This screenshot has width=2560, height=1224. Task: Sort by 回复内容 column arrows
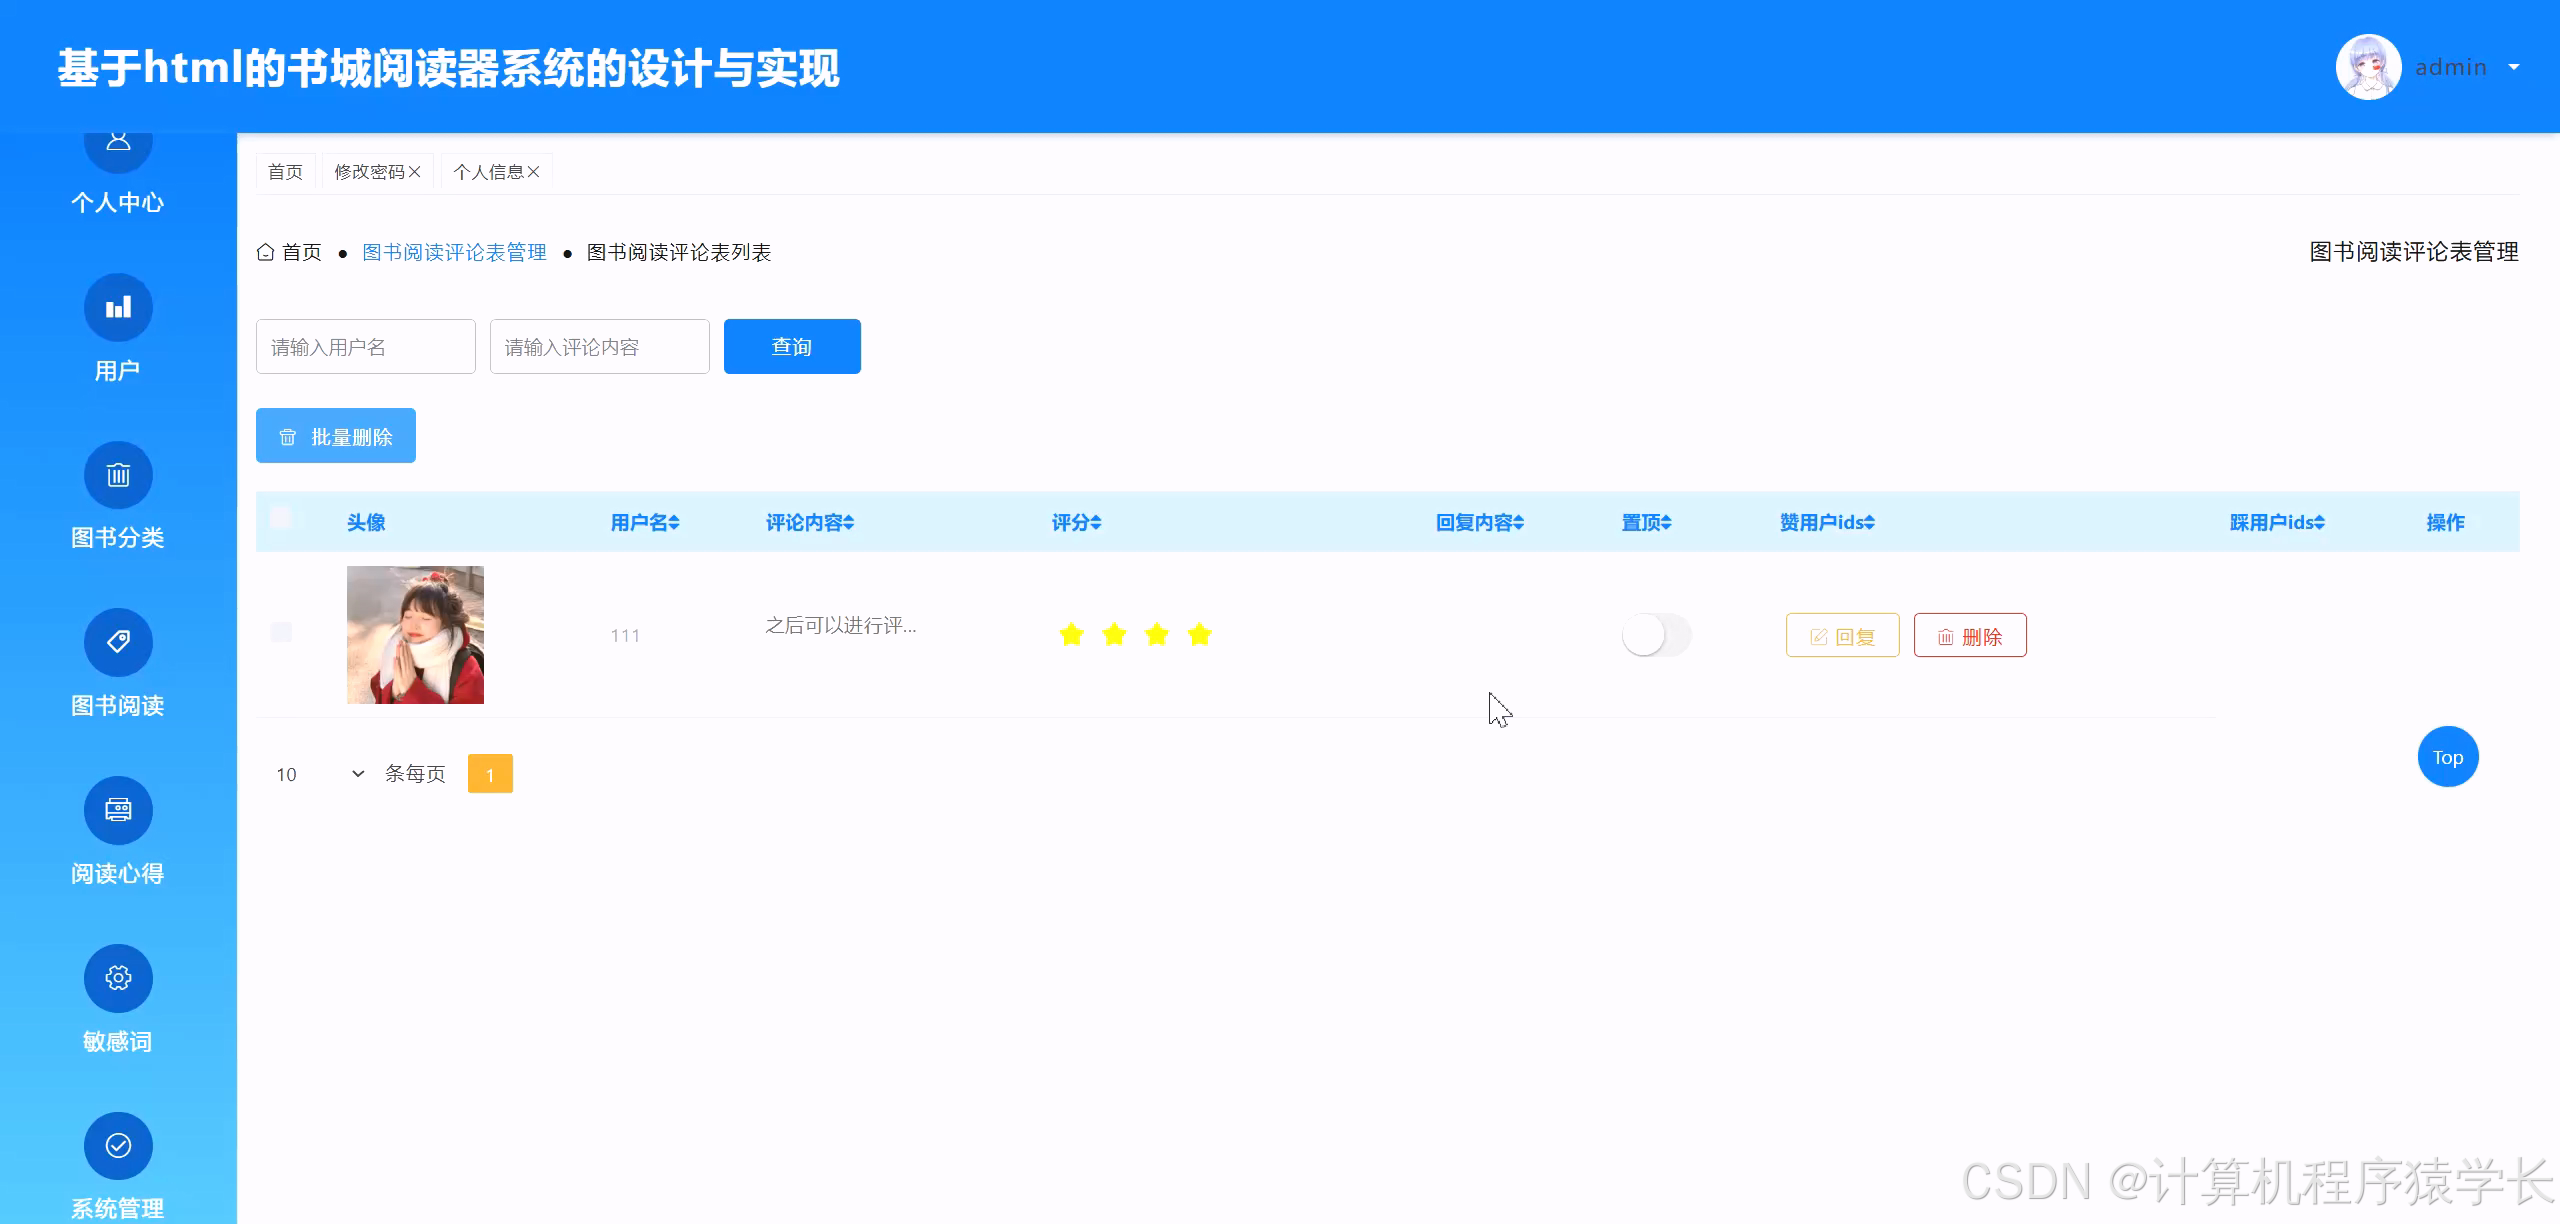coord(1519,522)
